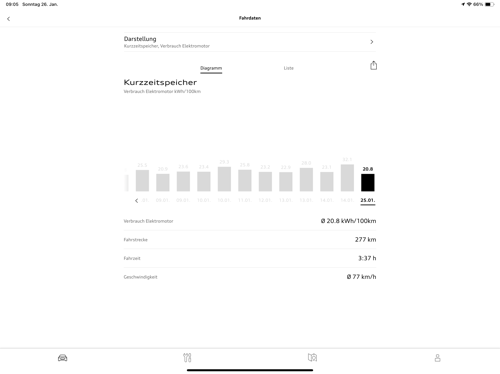Go back using the top-left arrow
The height and width of the screenshot is (374, 500).
8,19
